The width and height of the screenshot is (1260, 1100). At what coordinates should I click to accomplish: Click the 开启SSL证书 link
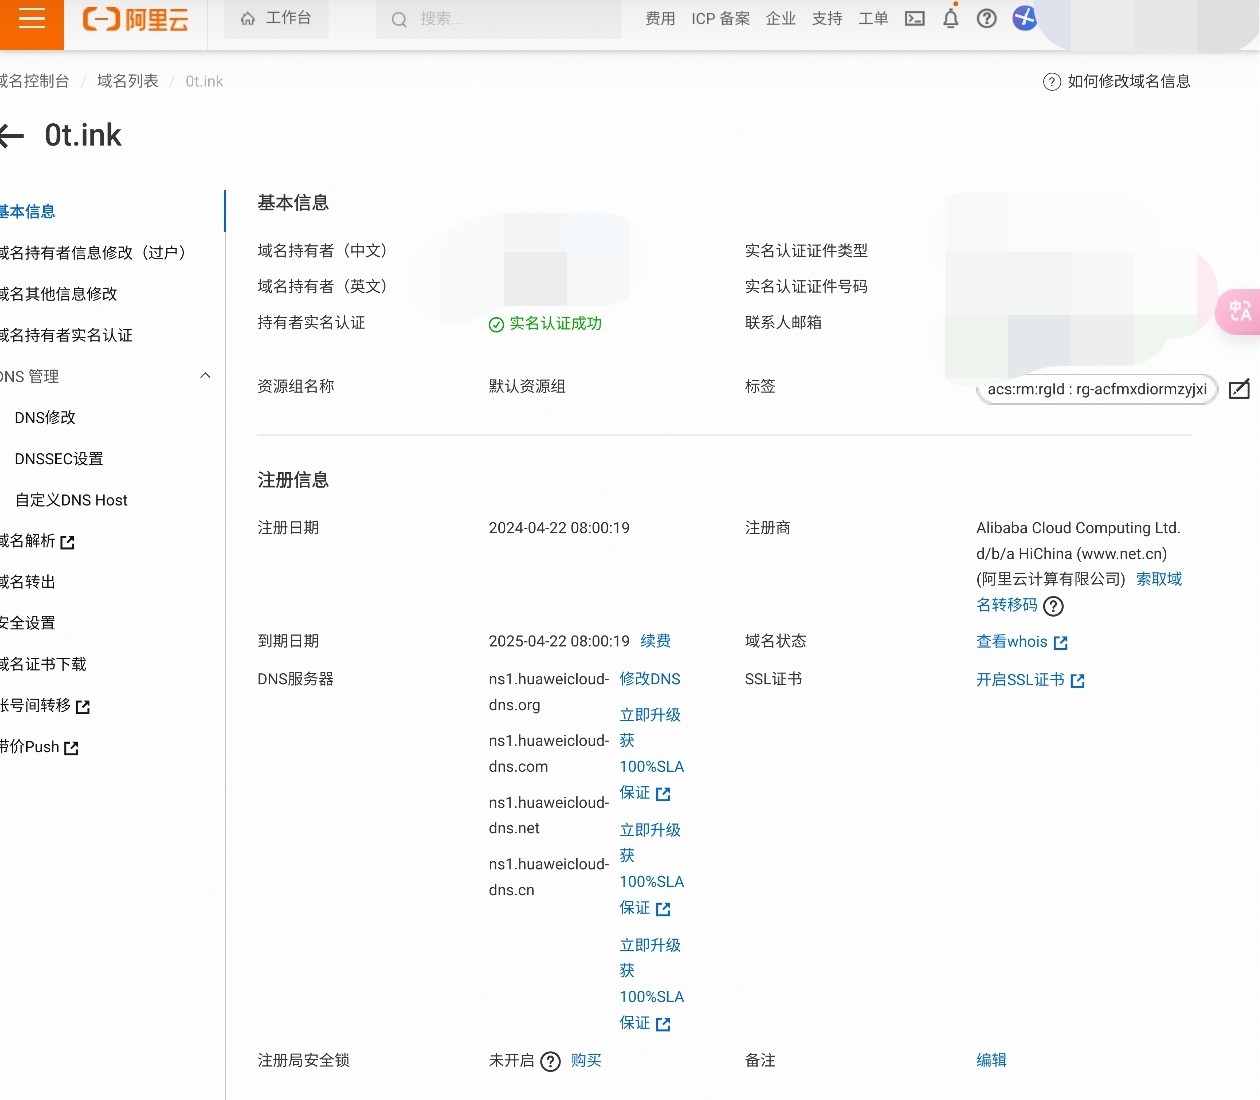tap(1031, 680)
